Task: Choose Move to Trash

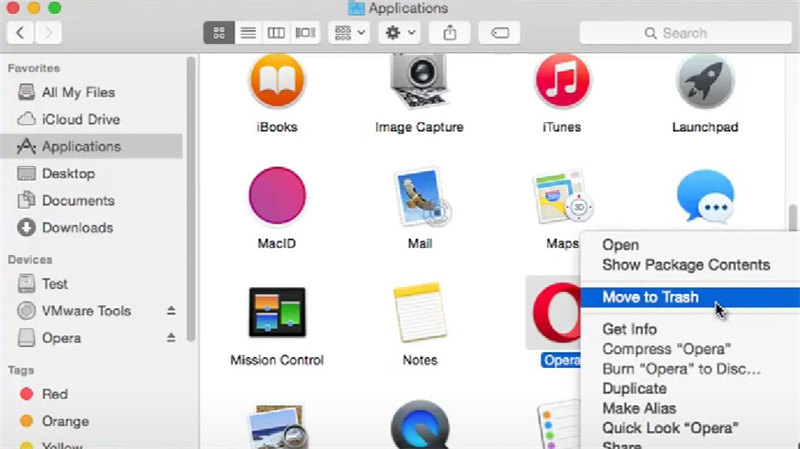Action: pyautogui.click(x=690, y=297)
